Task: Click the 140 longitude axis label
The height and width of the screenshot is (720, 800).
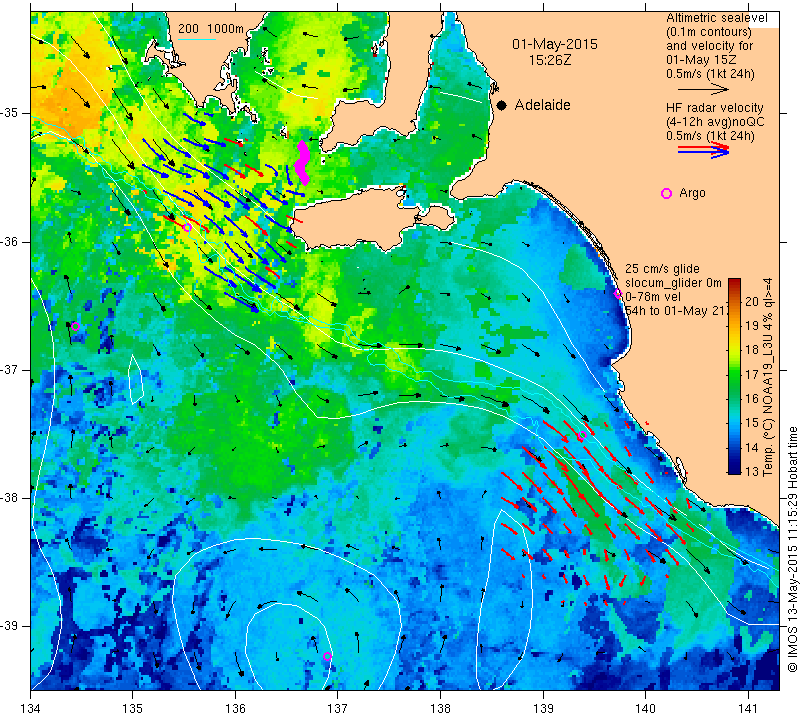Action: pos(645,709)
